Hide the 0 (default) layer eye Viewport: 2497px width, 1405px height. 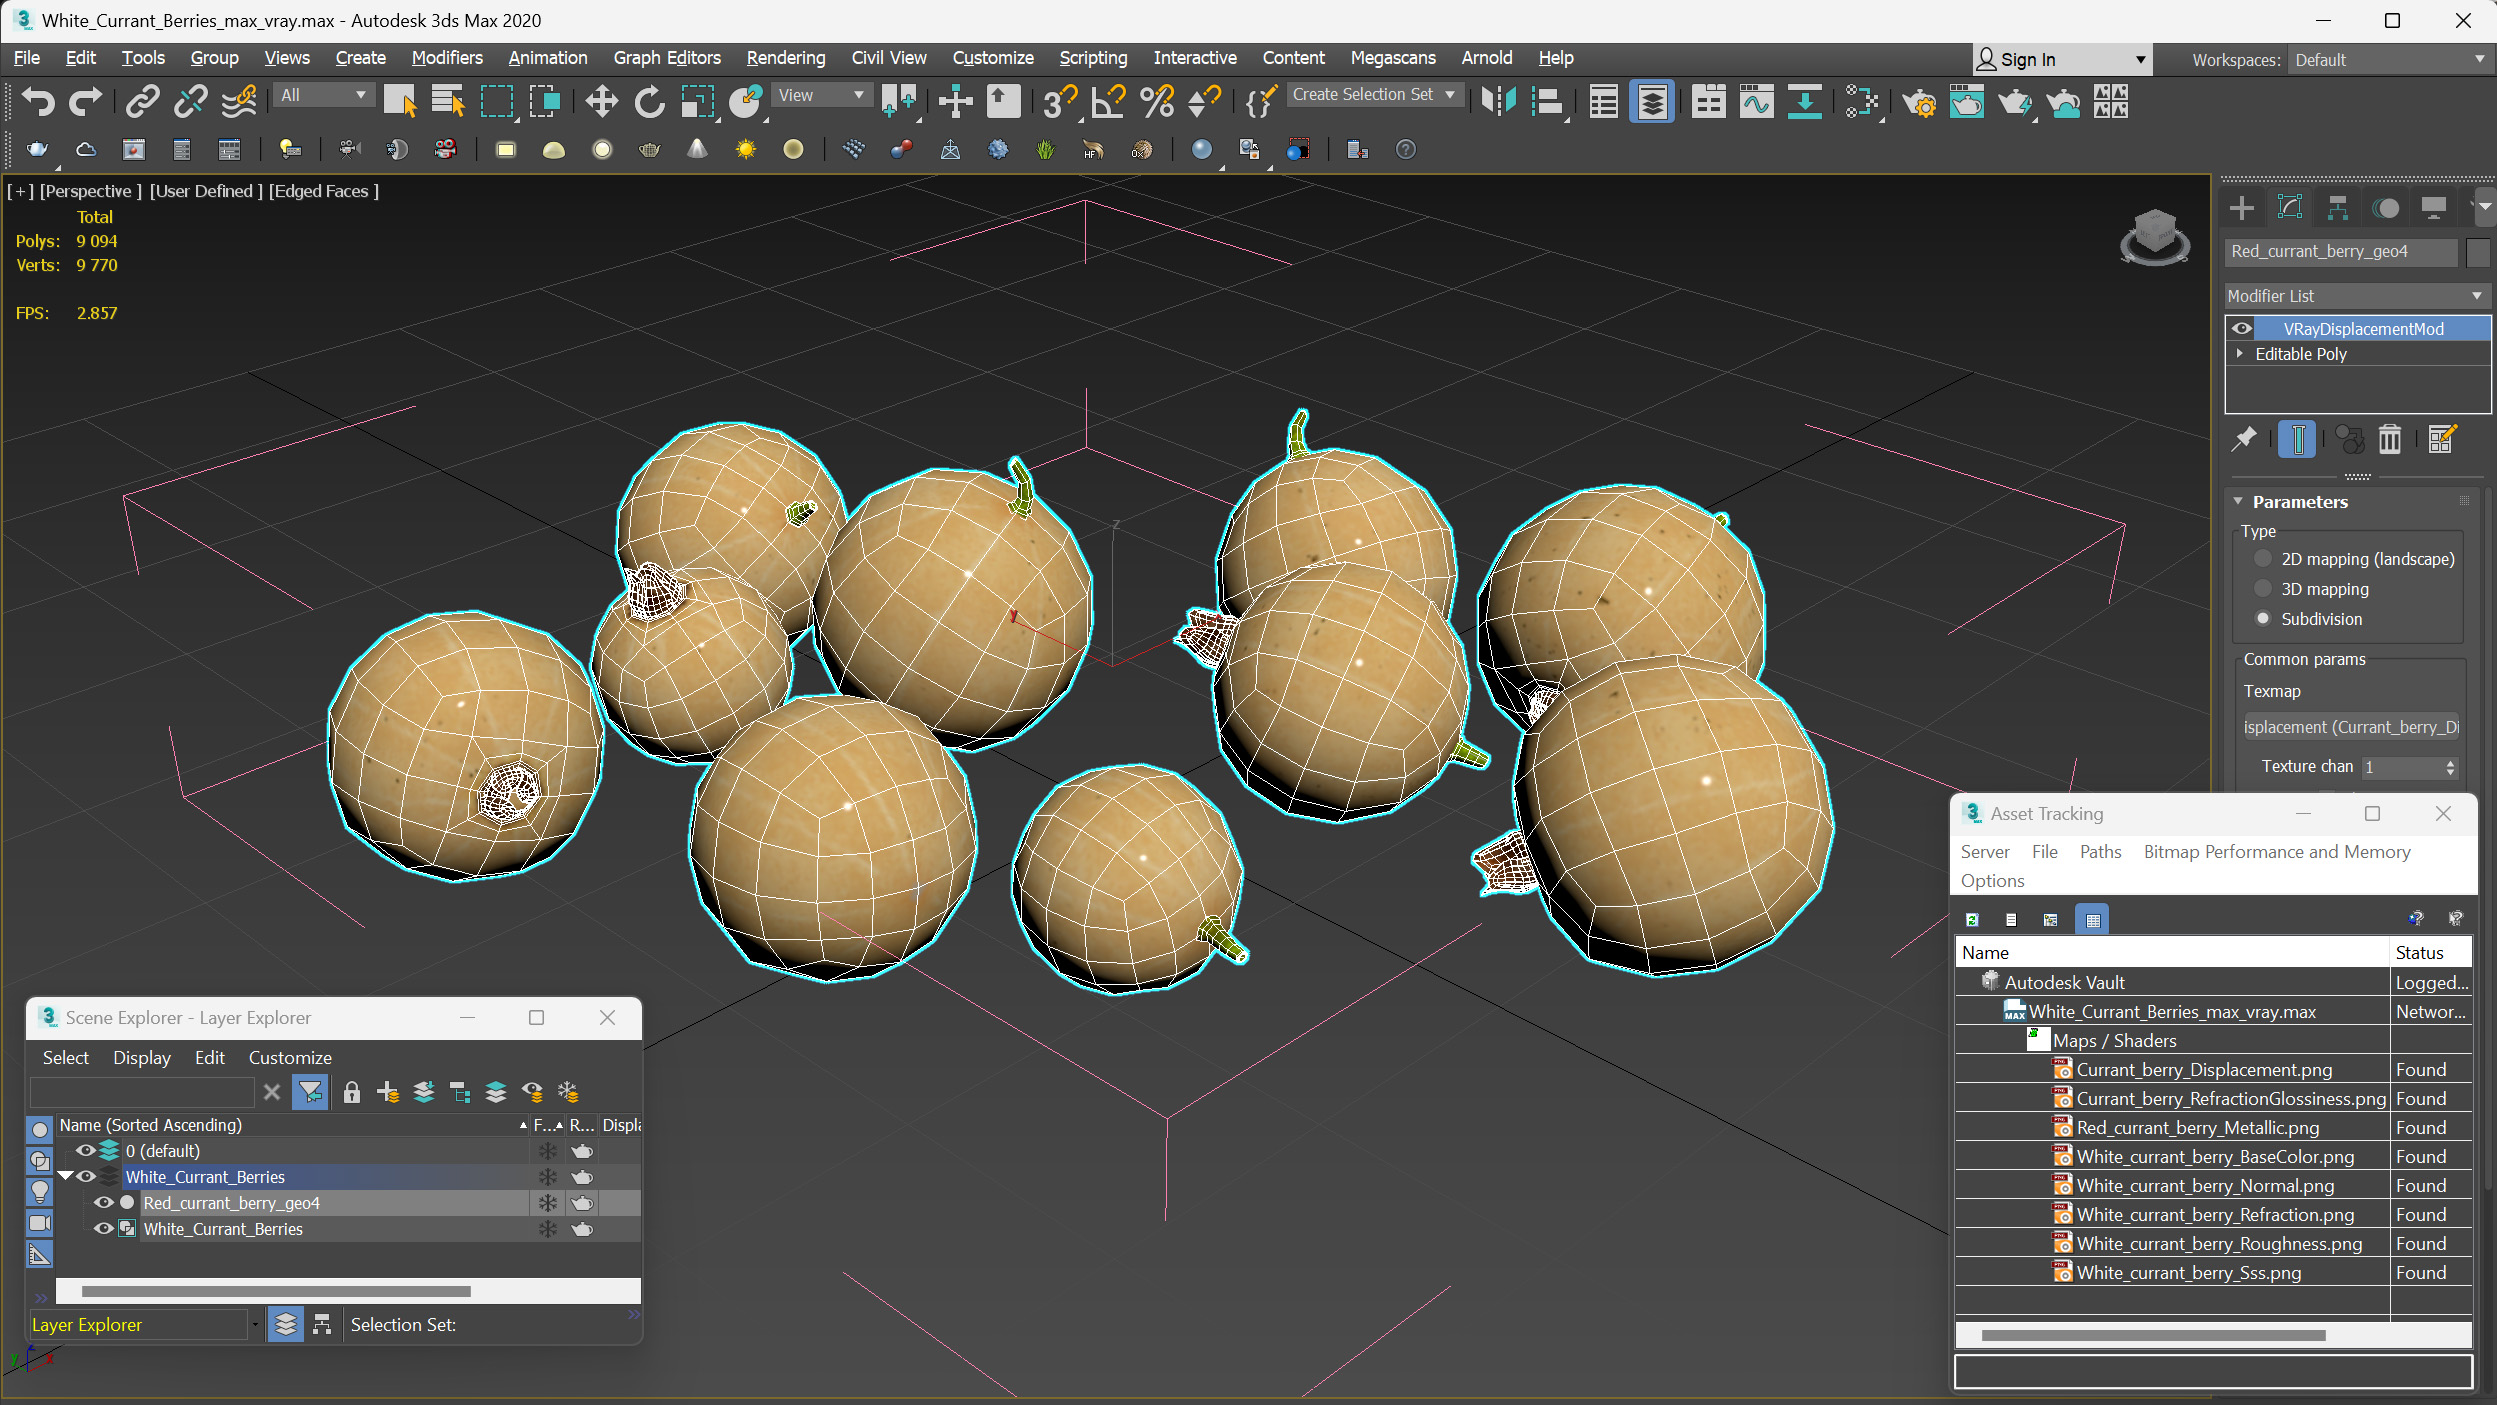[x=86, y=1150]
